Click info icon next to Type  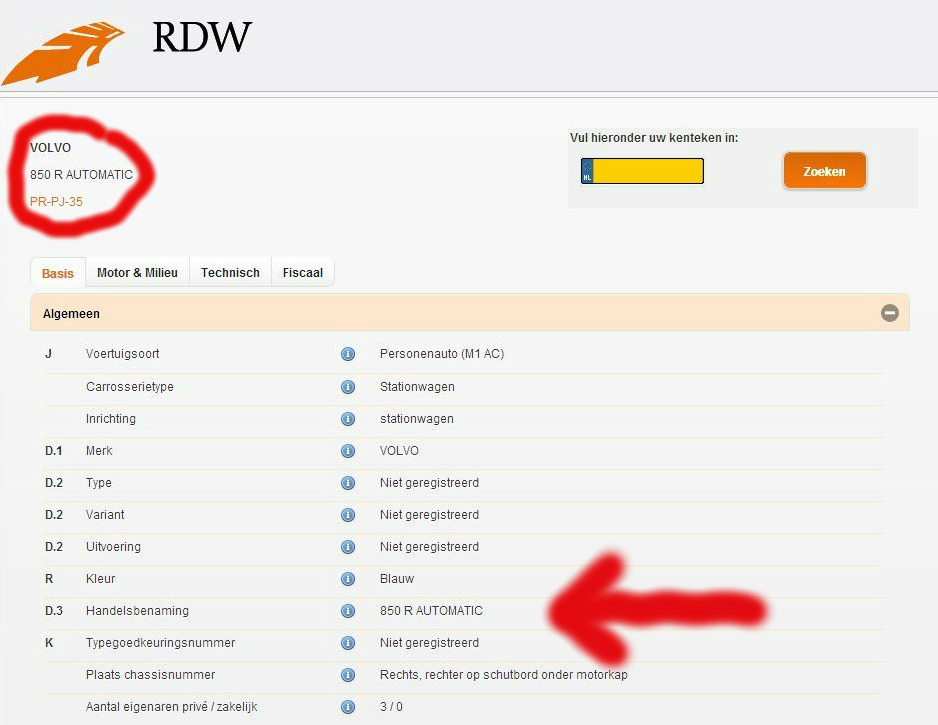[348, 483]
